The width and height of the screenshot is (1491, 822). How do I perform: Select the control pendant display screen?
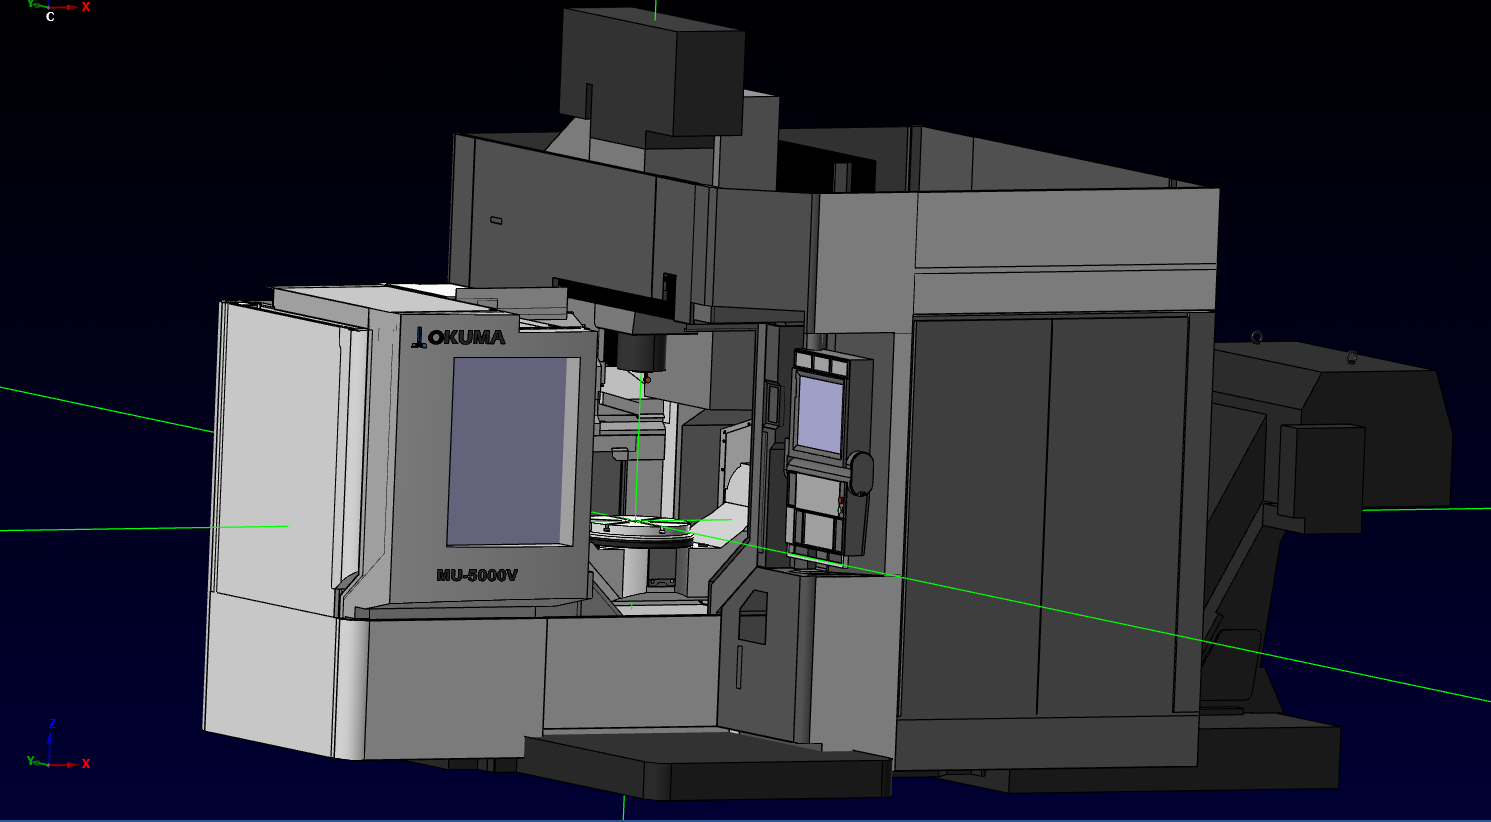tap(820, 416)
